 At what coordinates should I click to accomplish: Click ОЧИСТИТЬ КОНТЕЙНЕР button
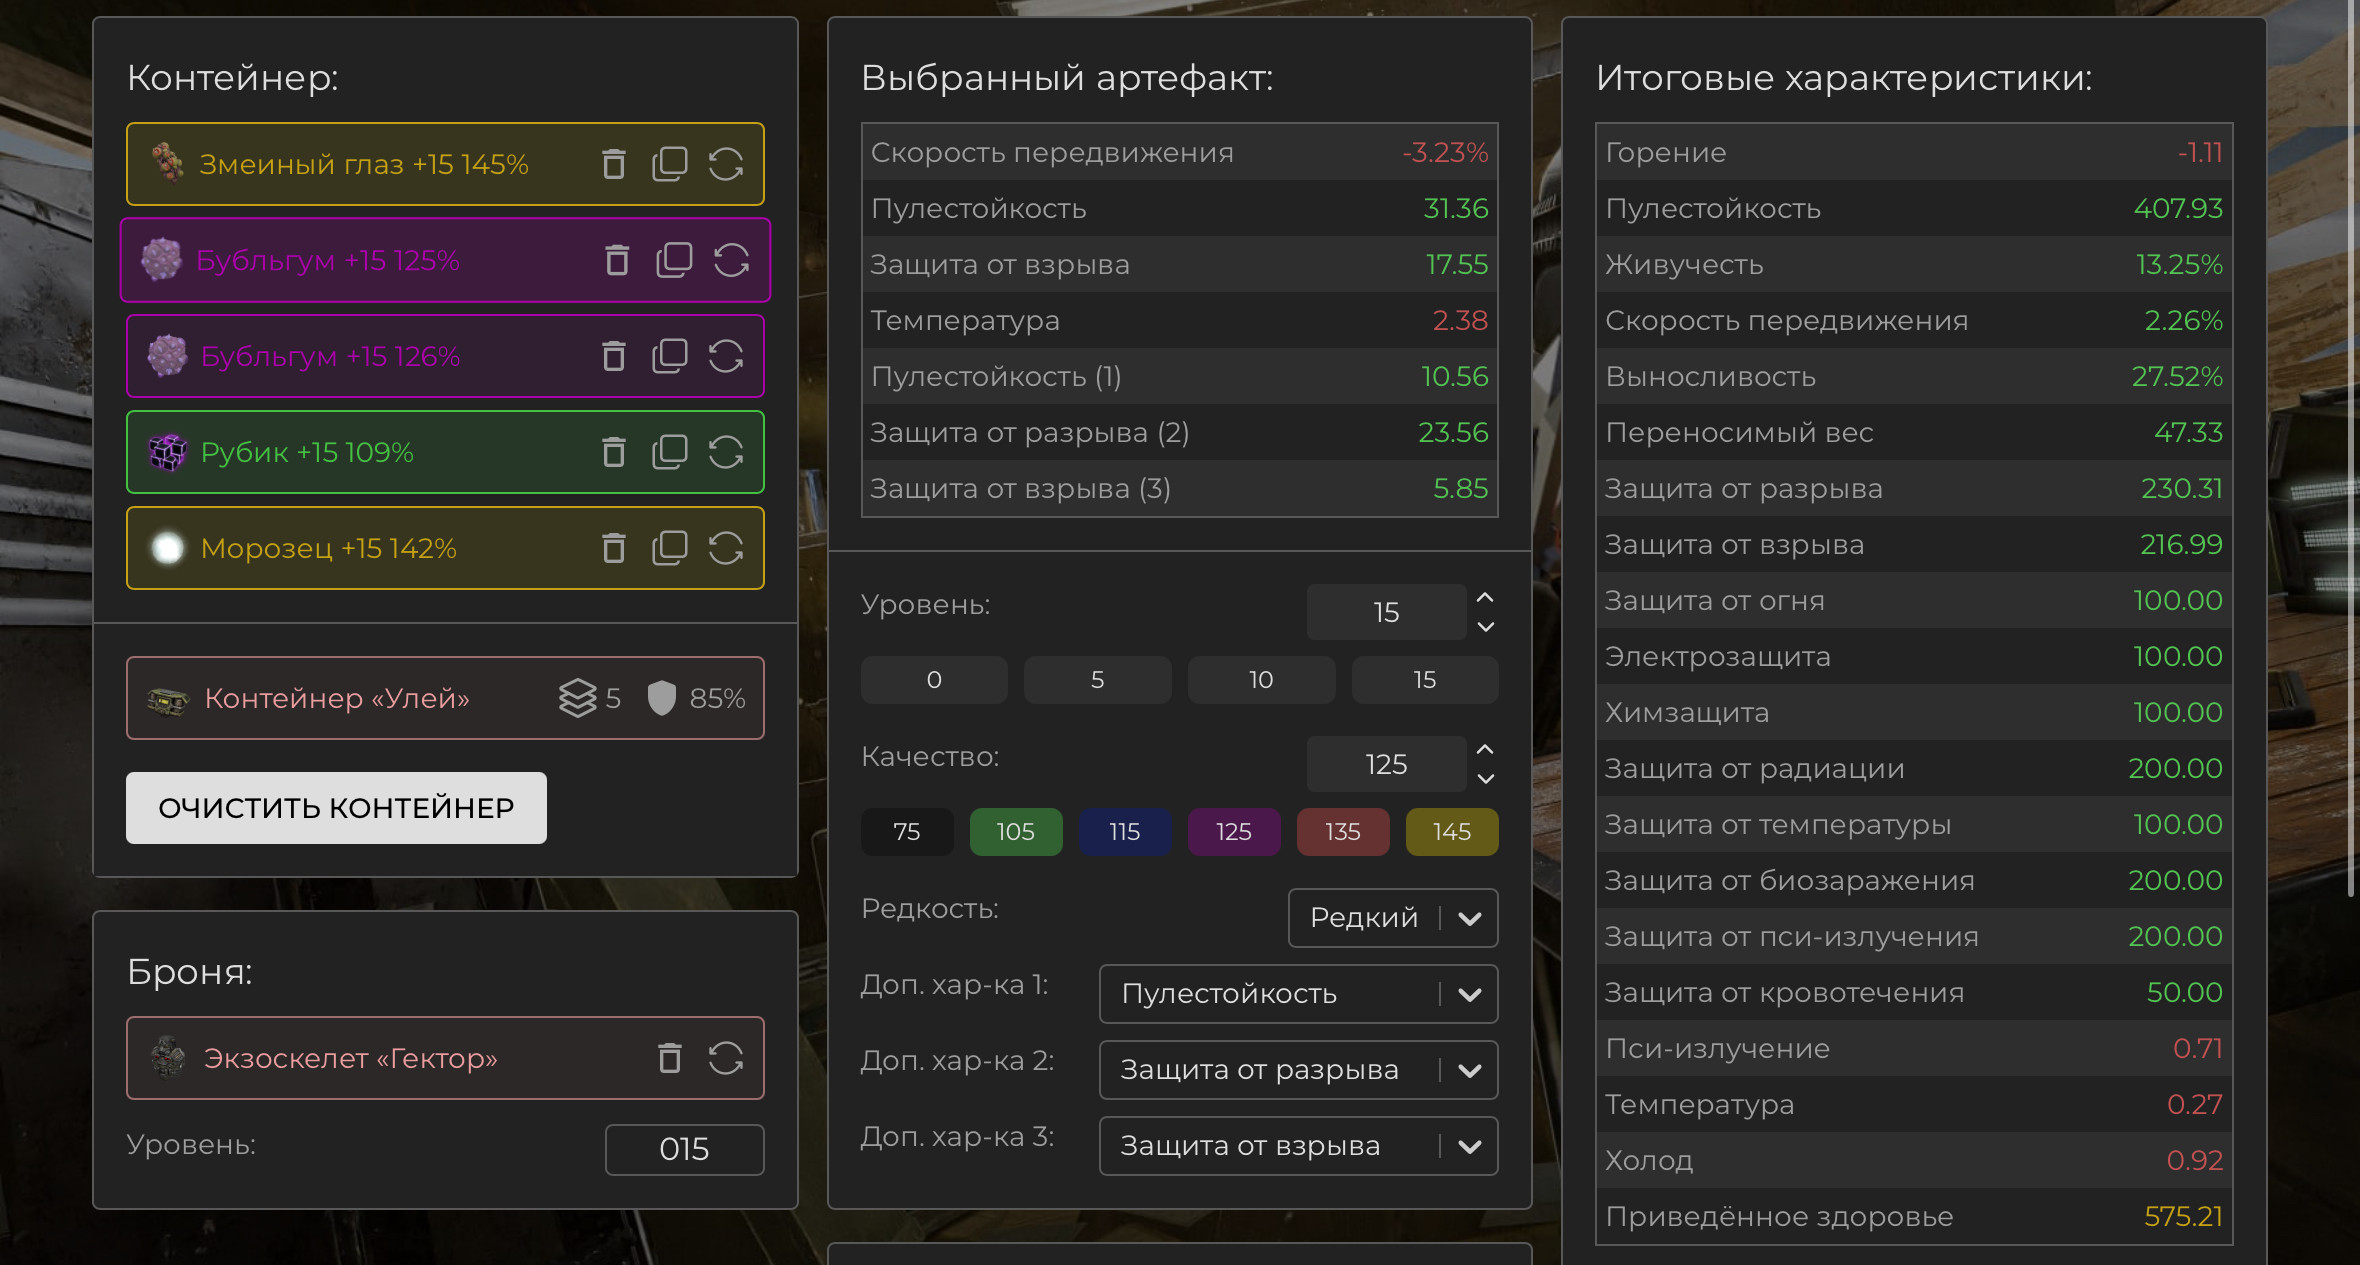click(x=336, y=808)
